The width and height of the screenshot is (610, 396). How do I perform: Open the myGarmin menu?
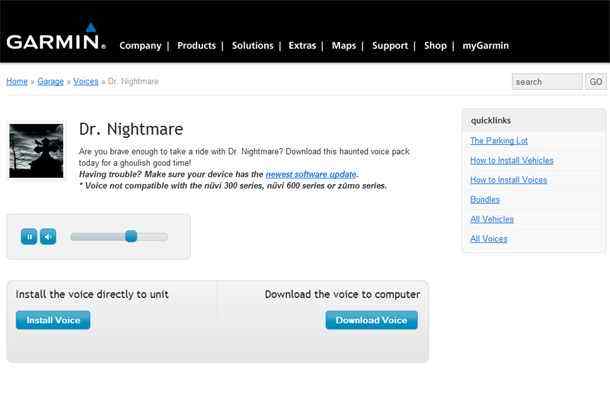pos(485,46)
